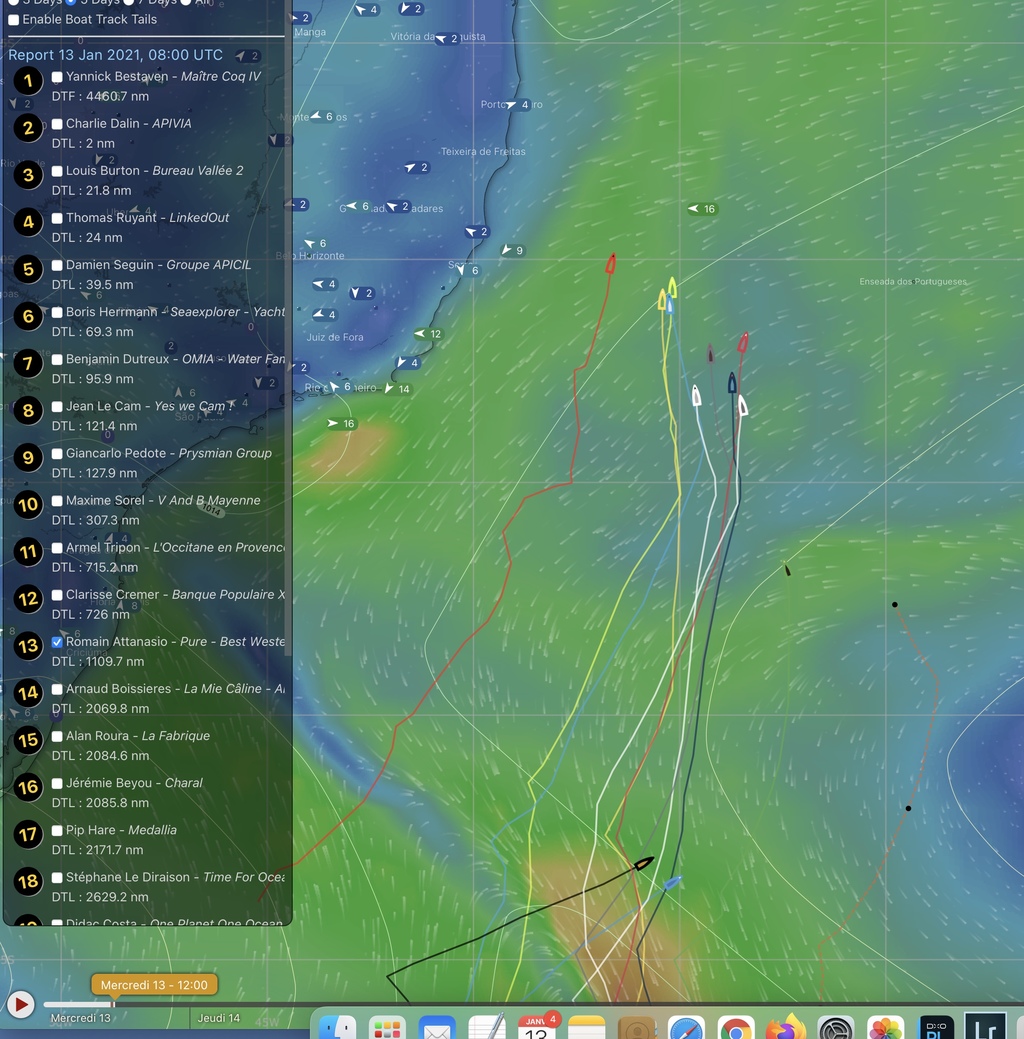Image resolution: width=1024 pixels, height=1039 pixels.
Task: Click the wind marker showing 14 near Rio
Action: pos(398,389)
